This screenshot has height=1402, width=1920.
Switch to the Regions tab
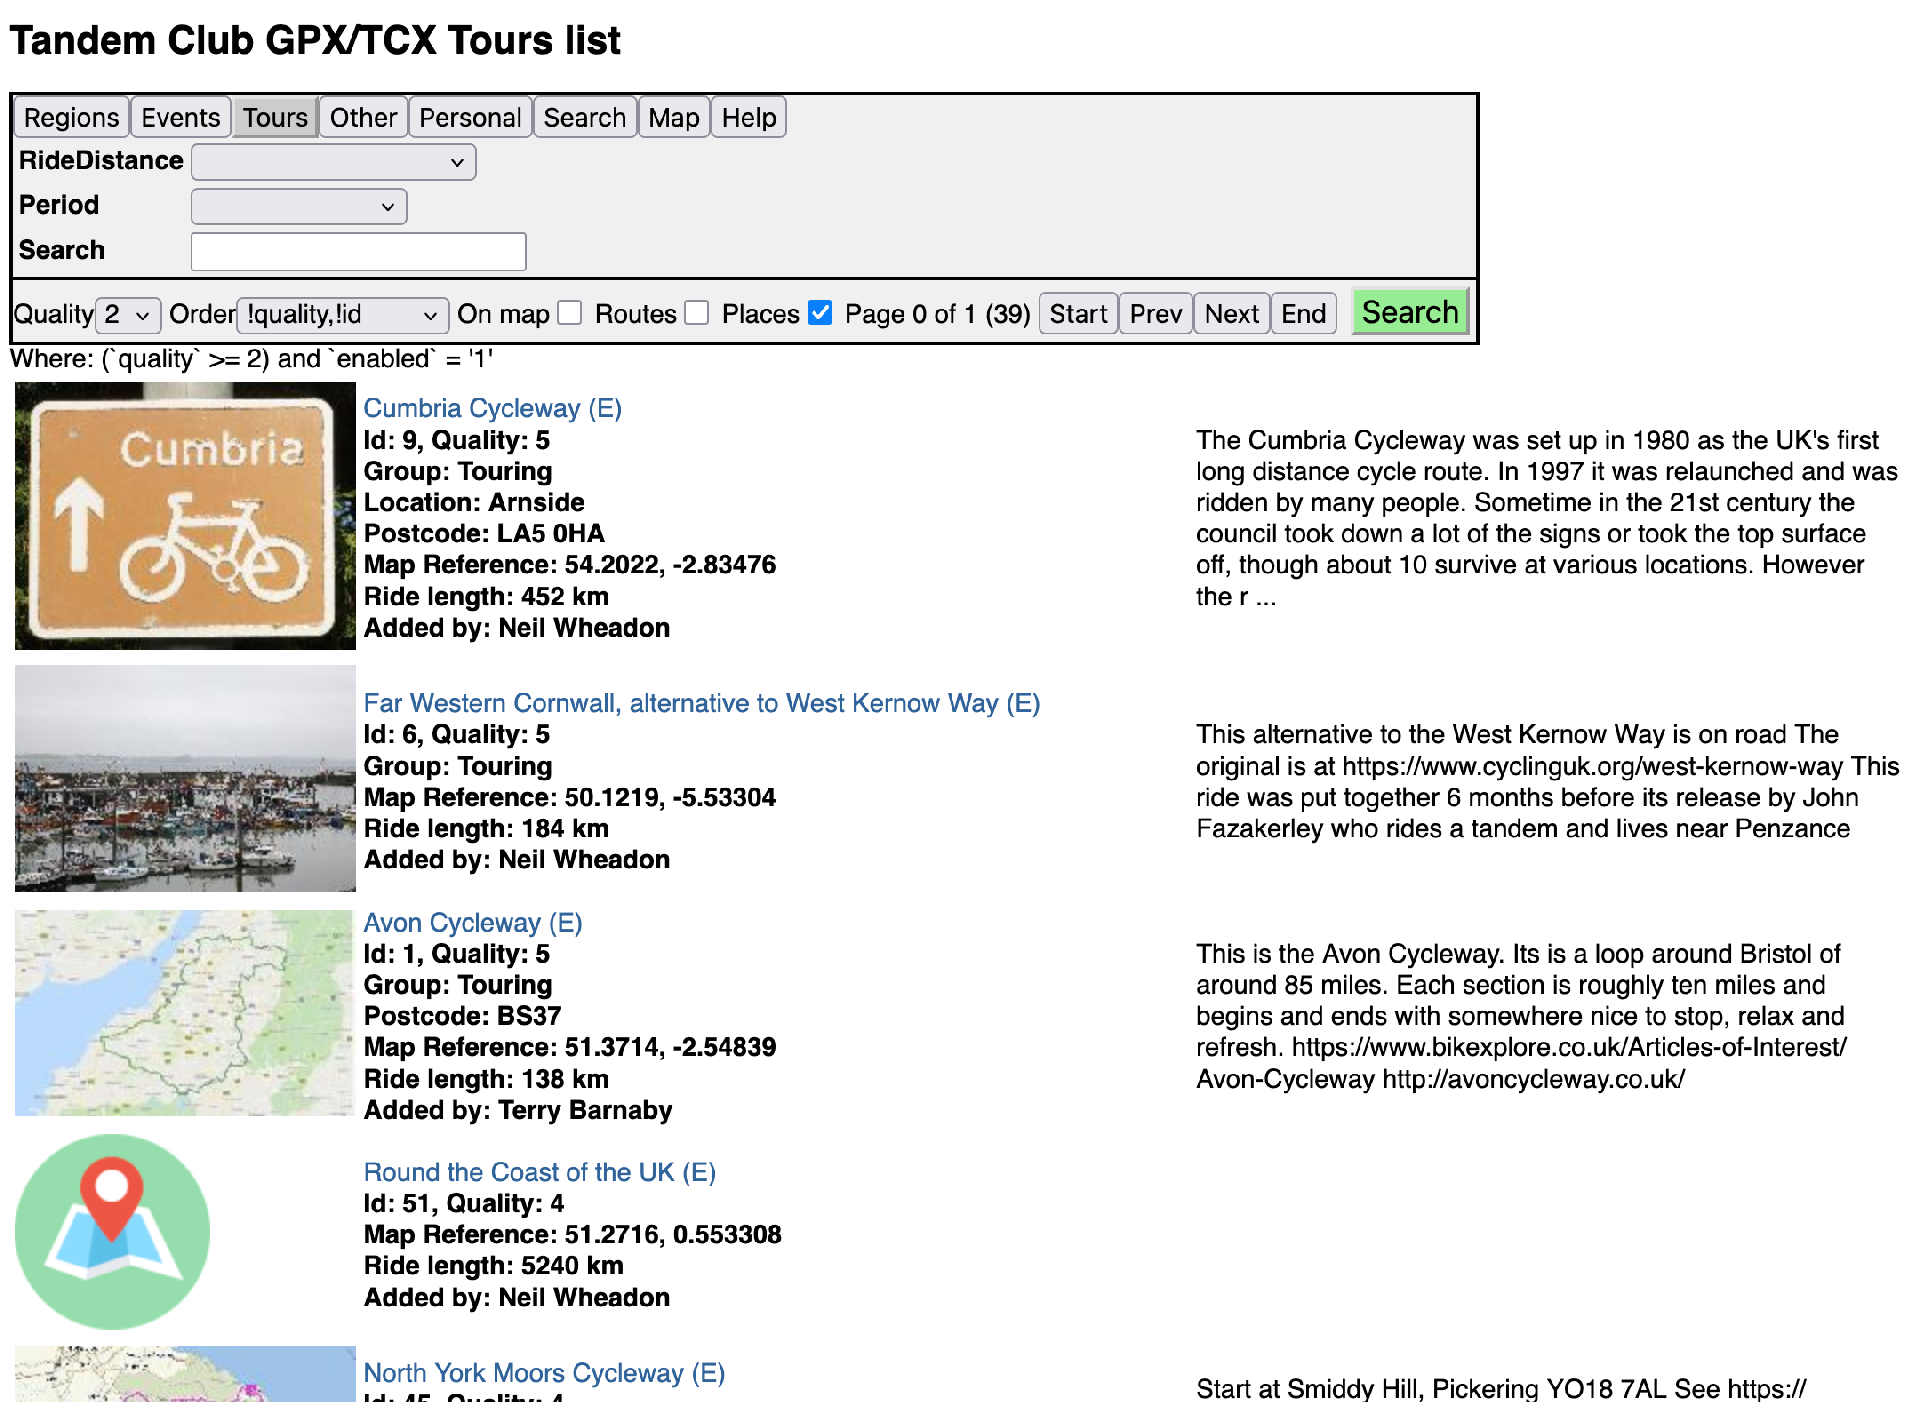[x=71, y=118]
